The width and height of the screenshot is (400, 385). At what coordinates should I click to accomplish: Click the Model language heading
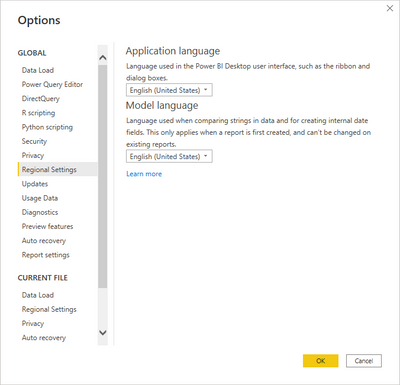pyautogui.click(x=162, y=106)
